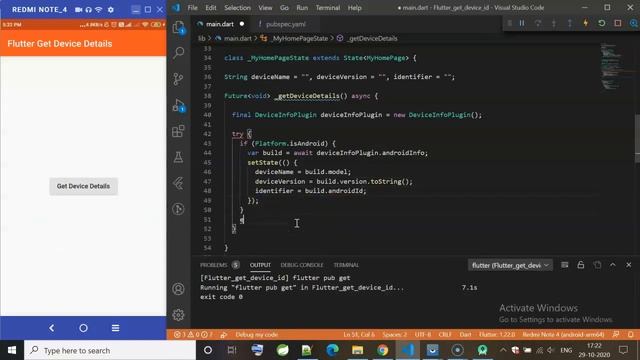The image size is (640, 360).
Task: Open the output log in editor
Action: coord(597,265)
